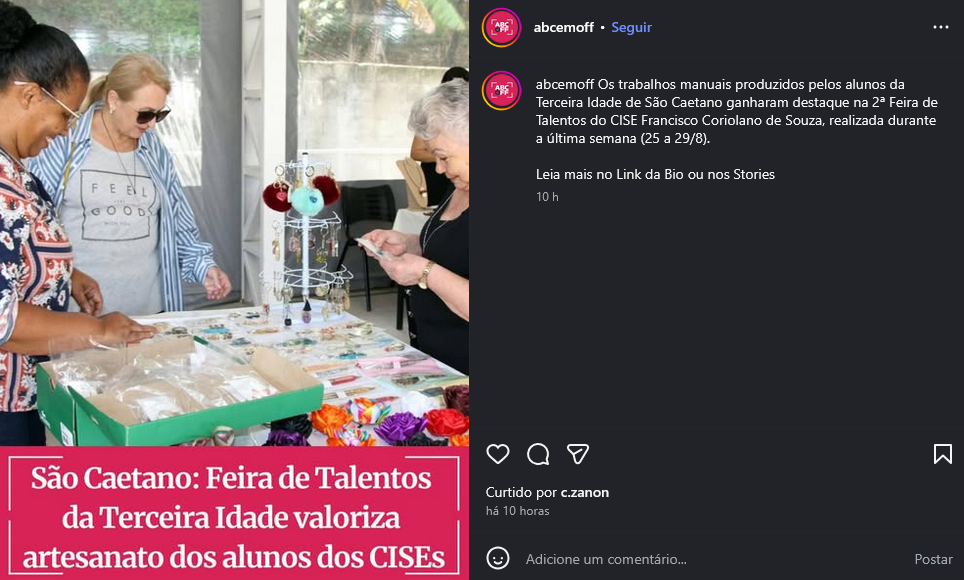Click the abcemoff avatar beside the caption
The image size is (964, 580).
point(501,90)
